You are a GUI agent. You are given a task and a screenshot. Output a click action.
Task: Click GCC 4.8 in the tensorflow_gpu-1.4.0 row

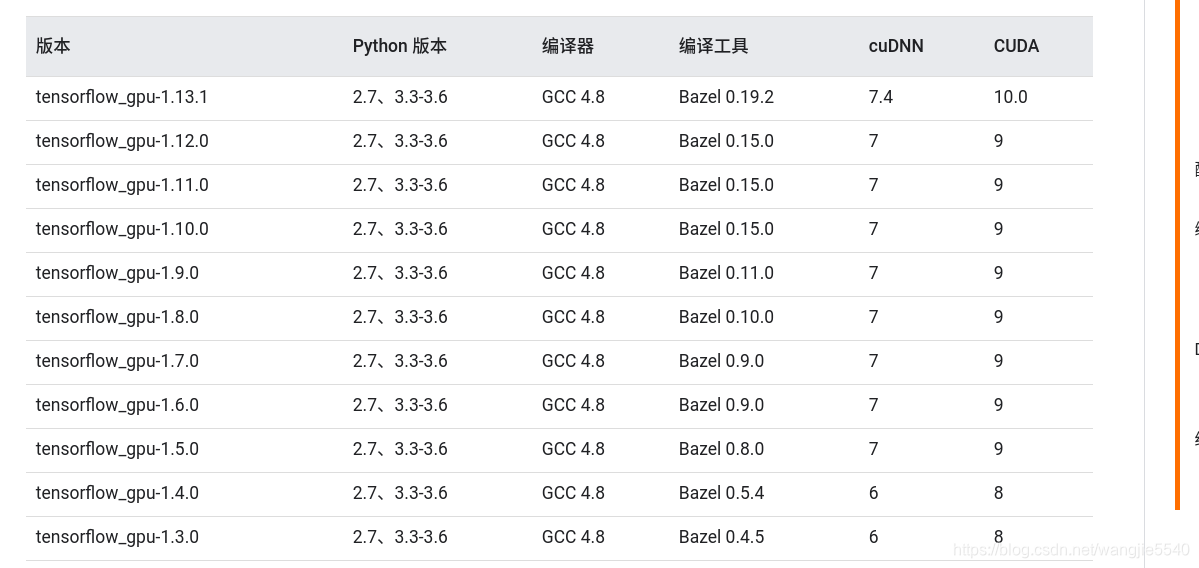click(x=573, y=493)
